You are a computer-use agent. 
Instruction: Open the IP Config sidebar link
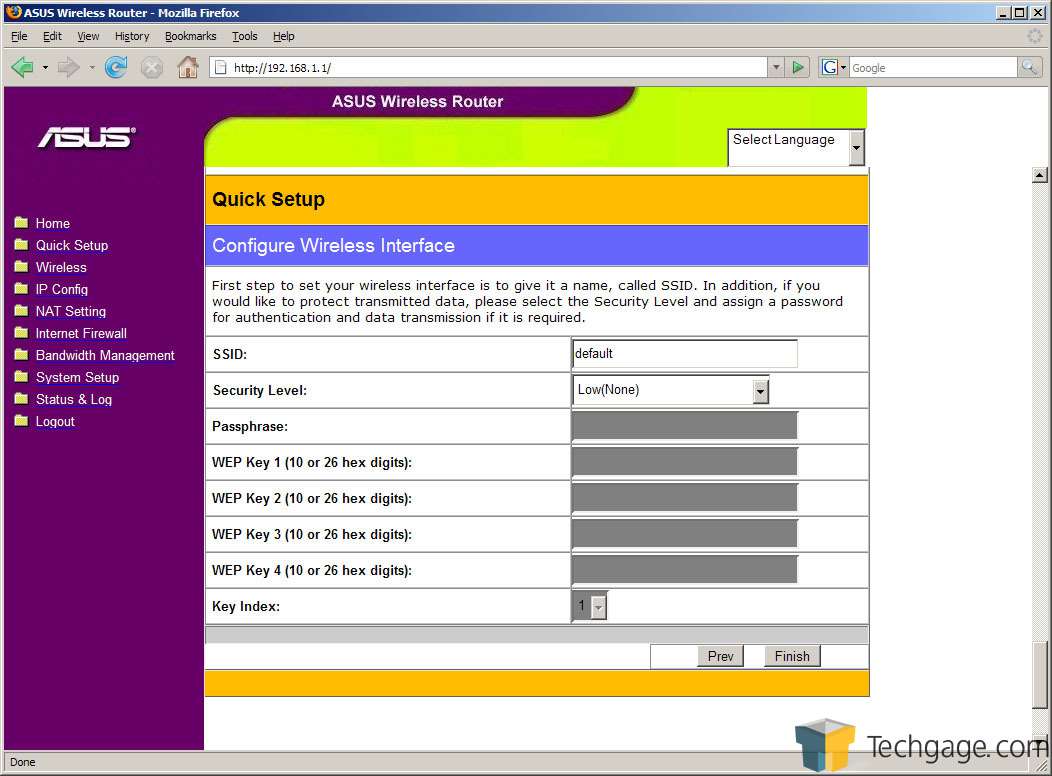coord(62,290)
